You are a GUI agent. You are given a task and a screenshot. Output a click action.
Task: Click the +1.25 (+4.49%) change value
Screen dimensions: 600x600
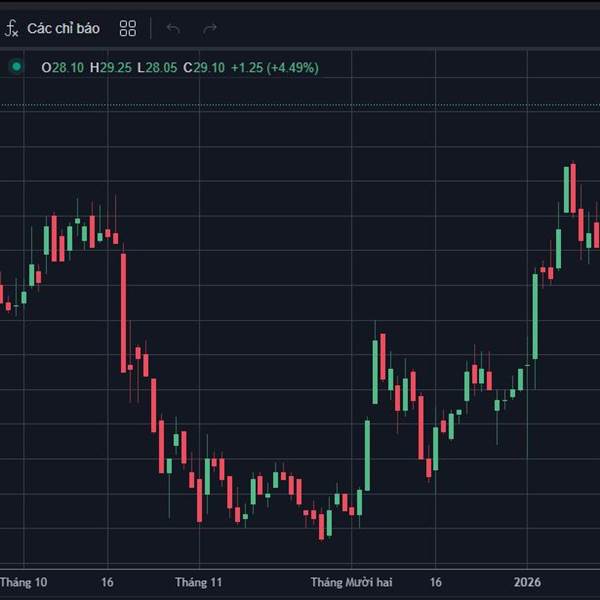click(x=274, y=68)
